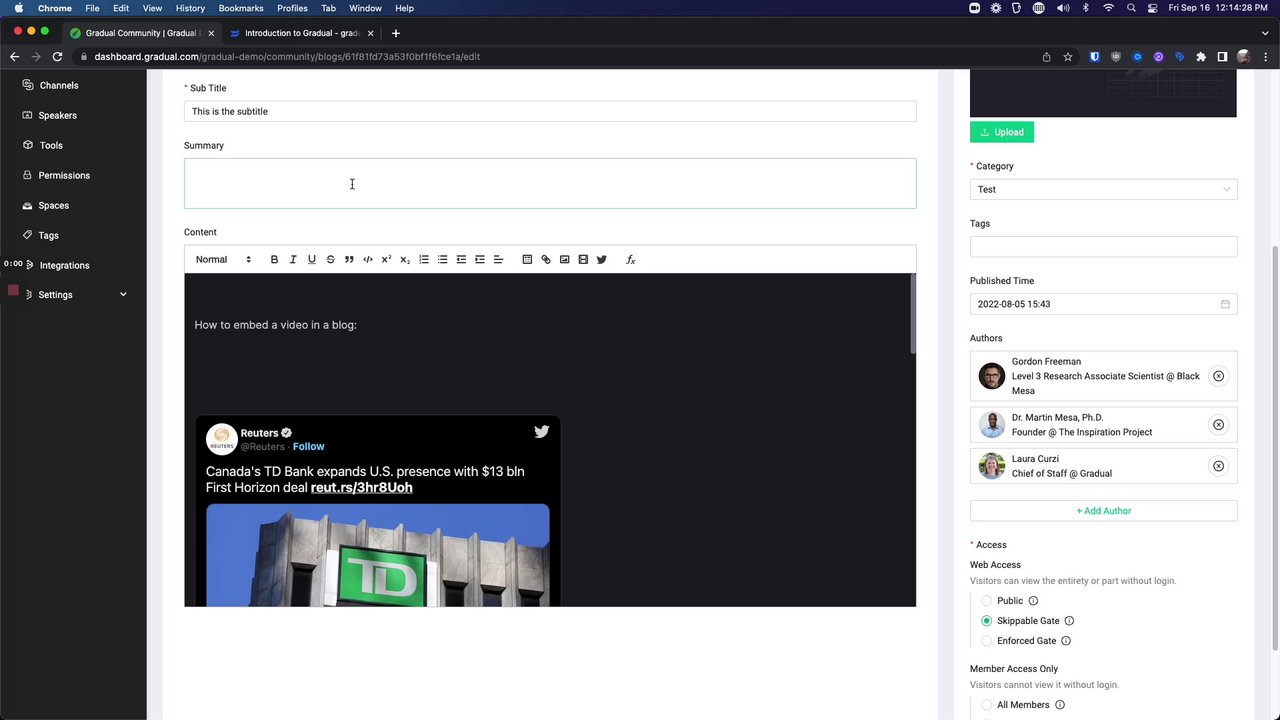Open the Normal text style dropdown

point(223,260)
